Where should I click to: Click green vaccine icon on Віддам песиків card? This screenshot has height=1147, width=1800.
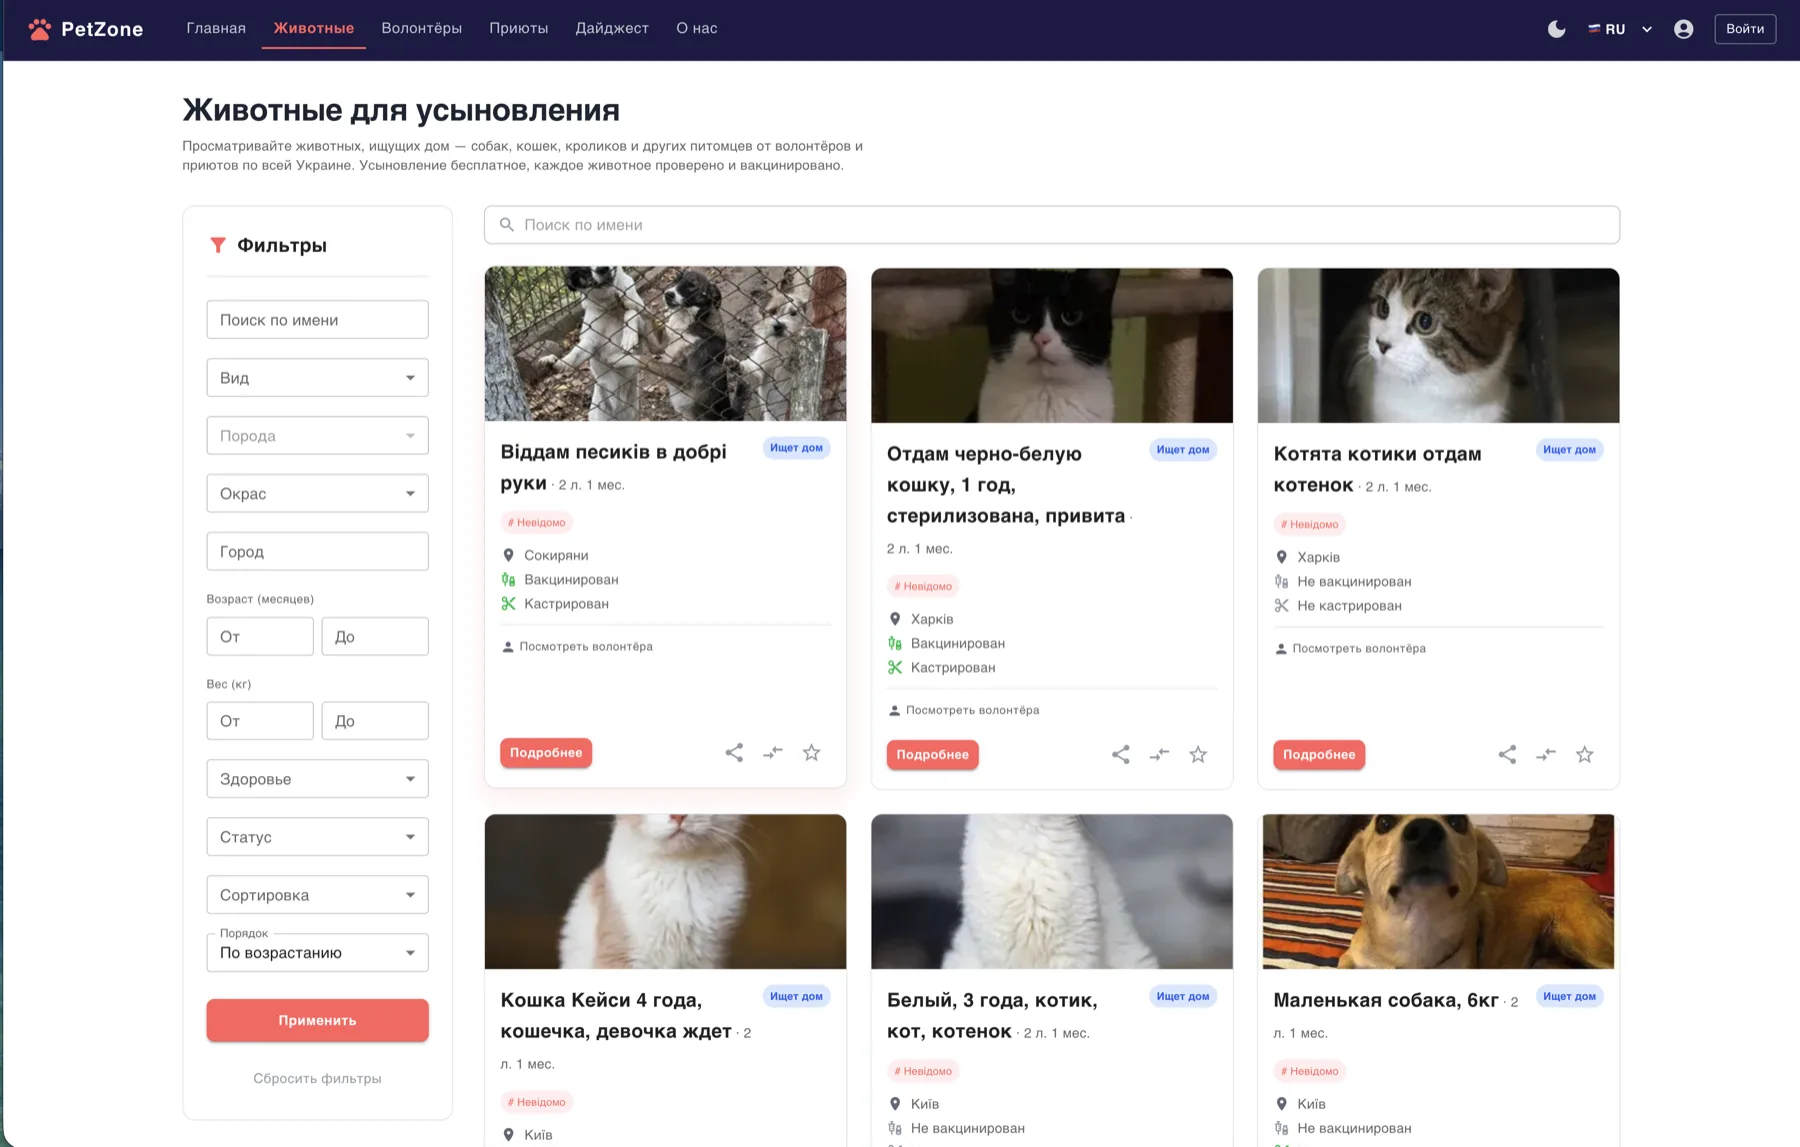[x=508, y=580]
